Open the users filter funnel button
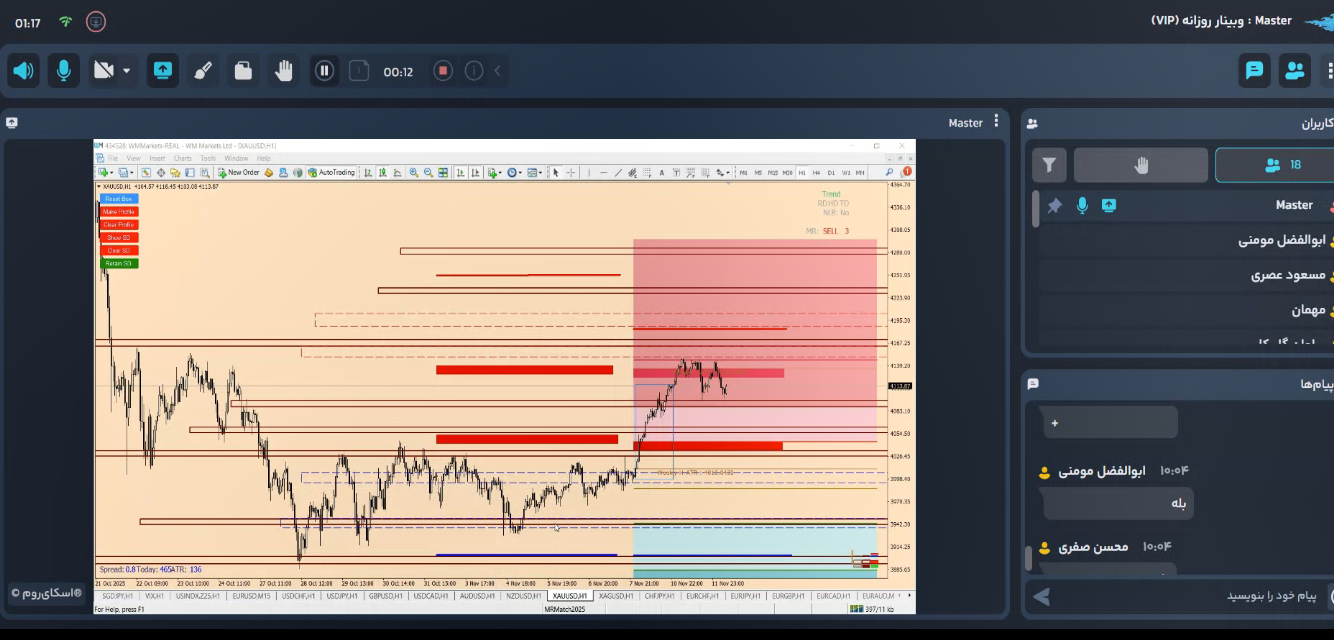 point(1049,165)
